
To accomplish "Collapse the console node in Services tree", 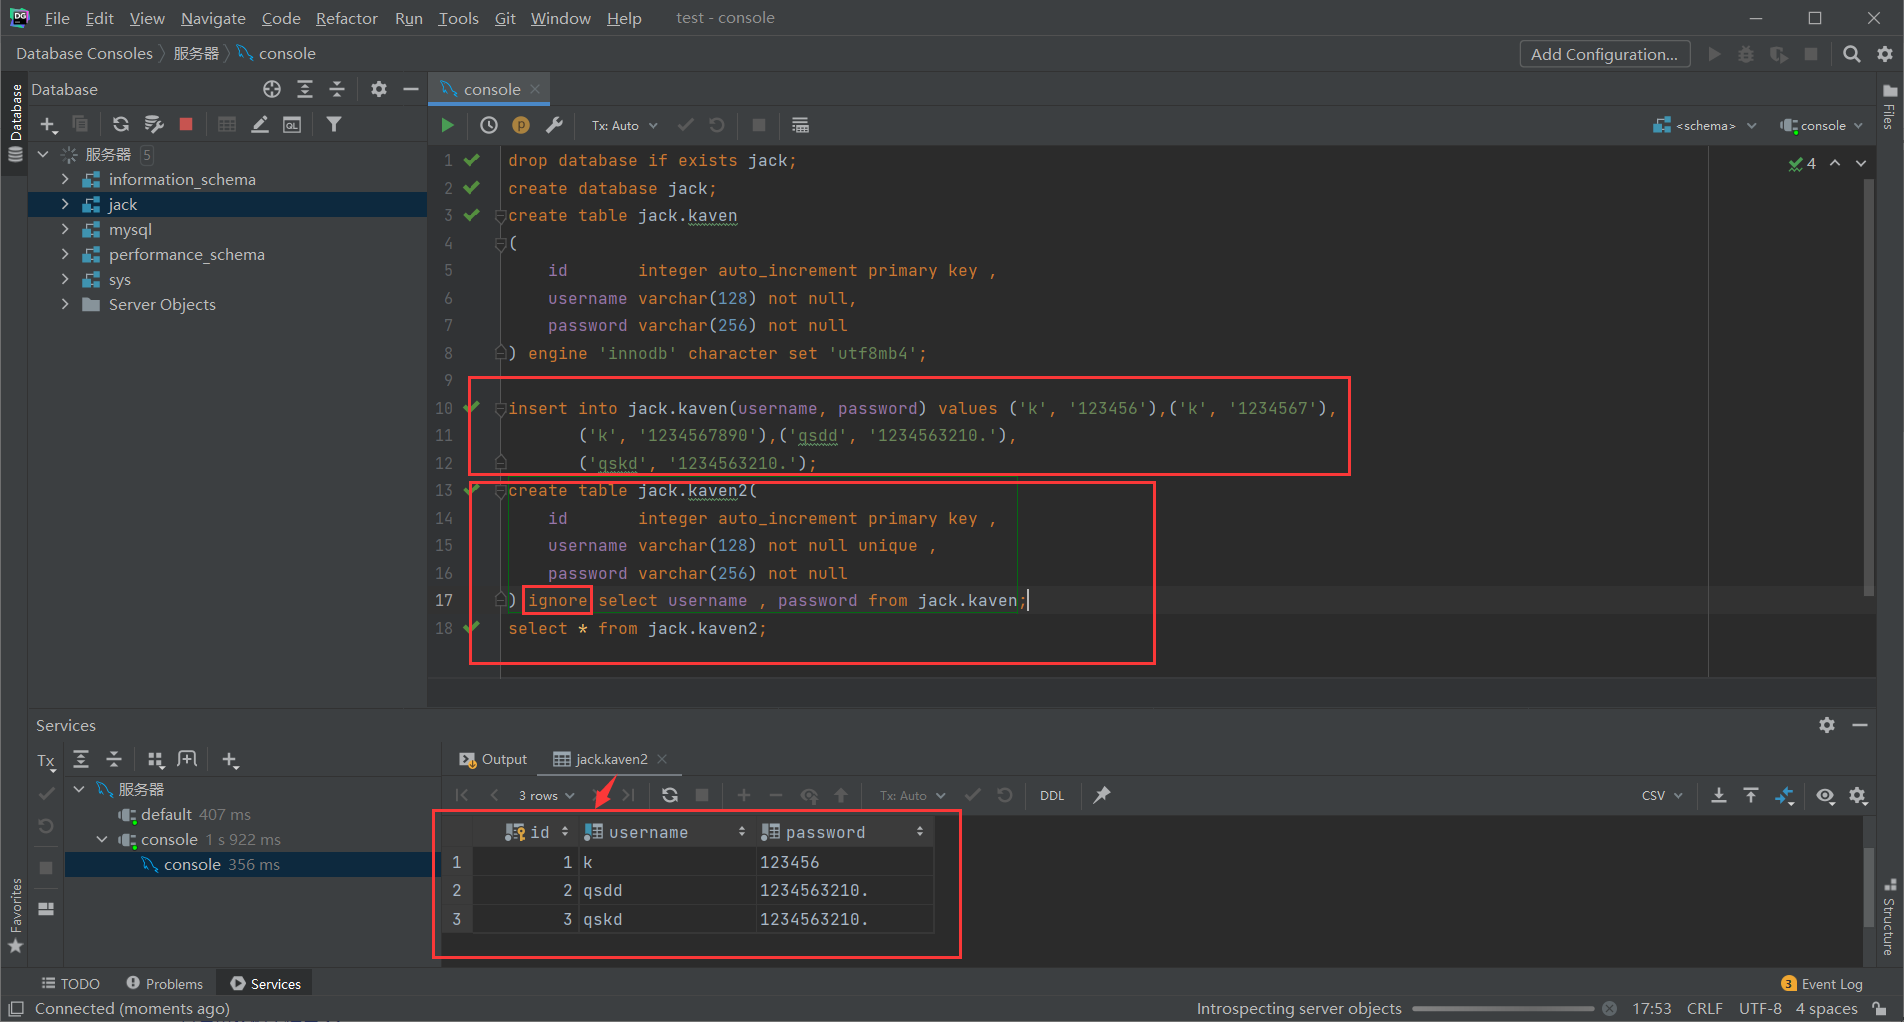I will (102, 839).
